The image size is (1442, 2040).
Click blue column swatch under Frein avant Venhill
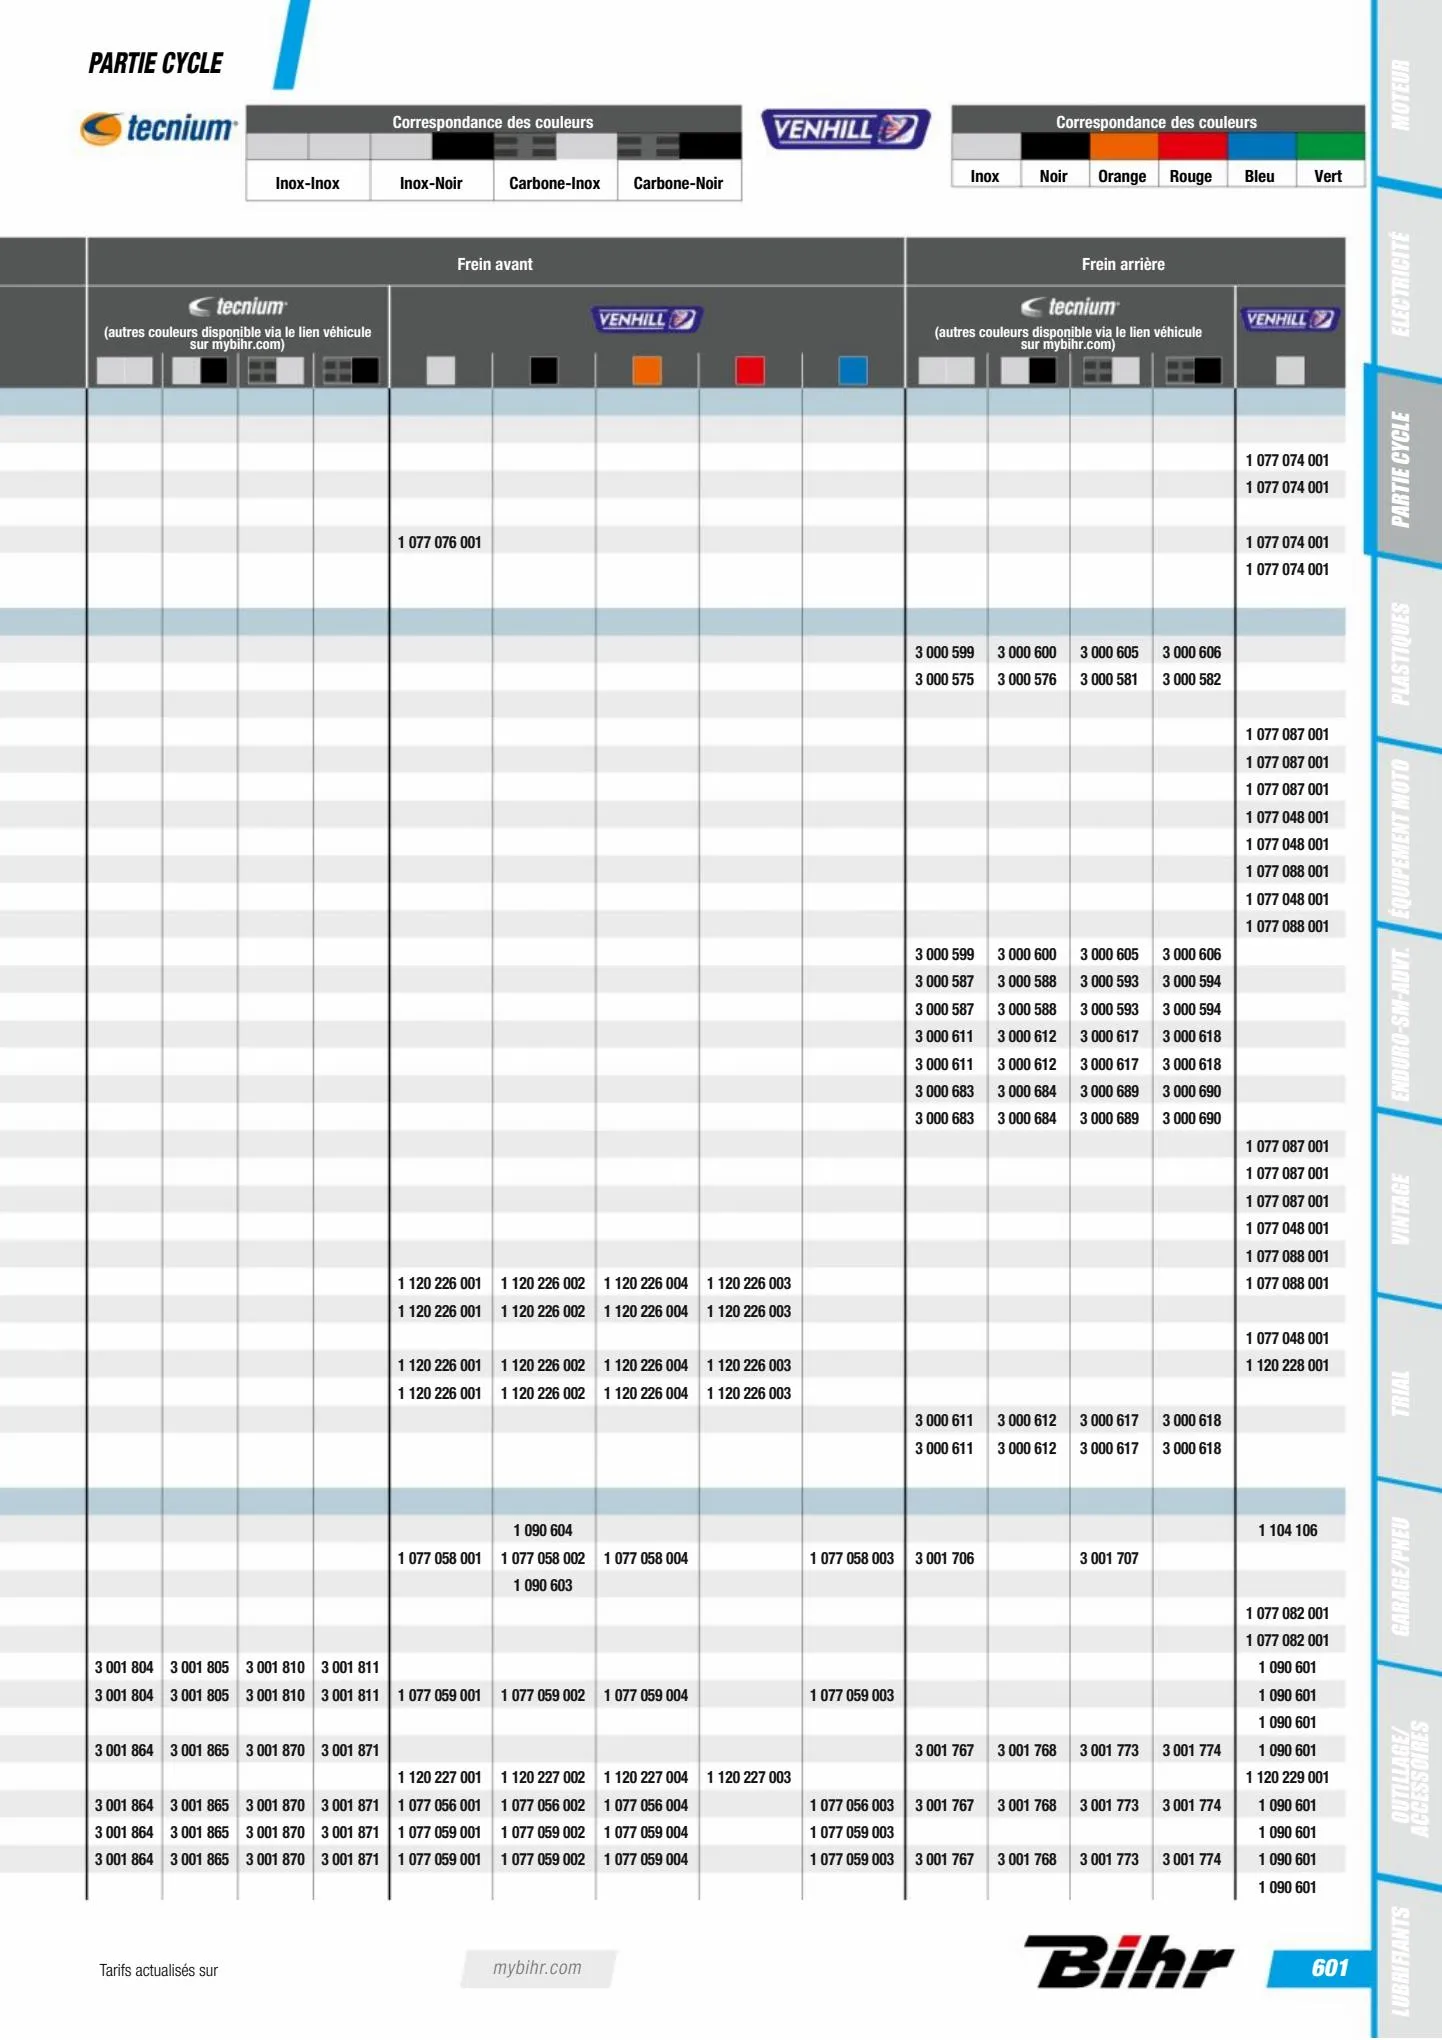[853, 371]
